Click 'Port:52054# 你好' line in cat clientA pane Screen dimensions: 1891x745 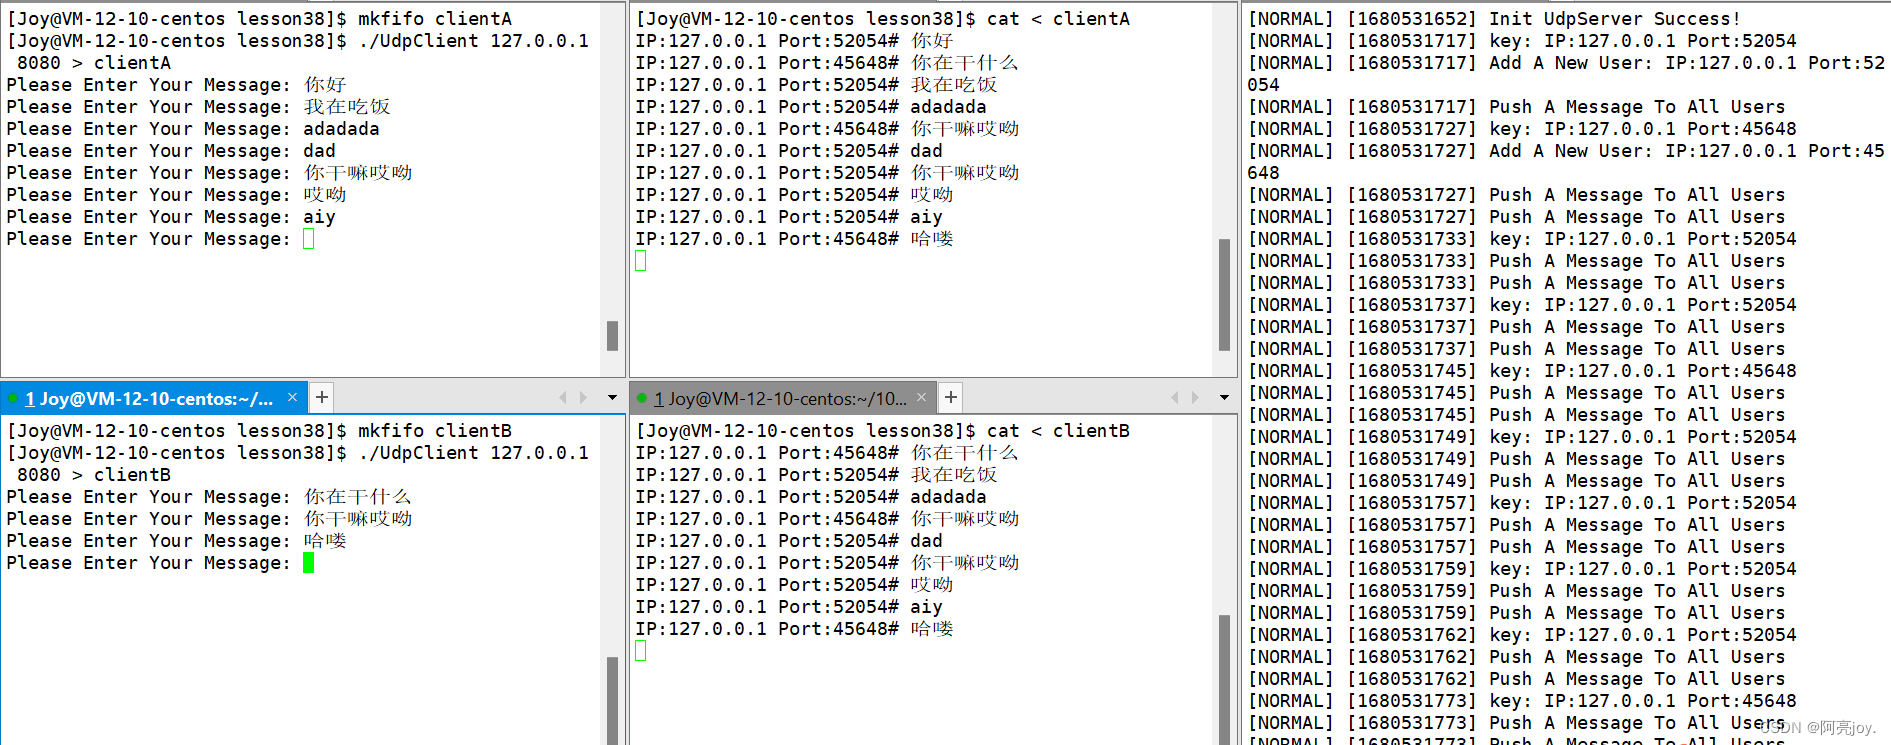[x=795, y=41]
